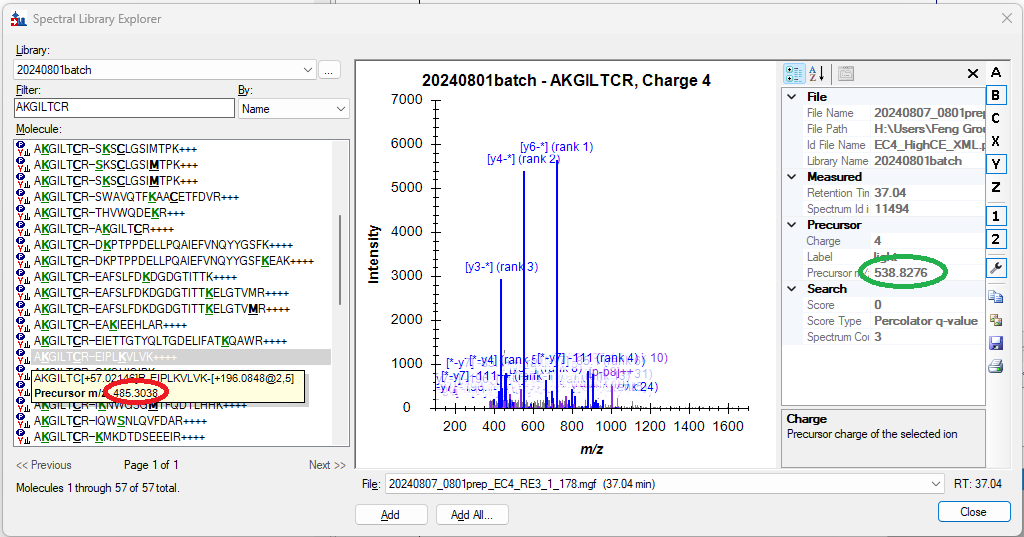Open the filter By Name dropdown
Image resolution: width=1024 pixels, height=537 pixels.
tap(341, 108)
